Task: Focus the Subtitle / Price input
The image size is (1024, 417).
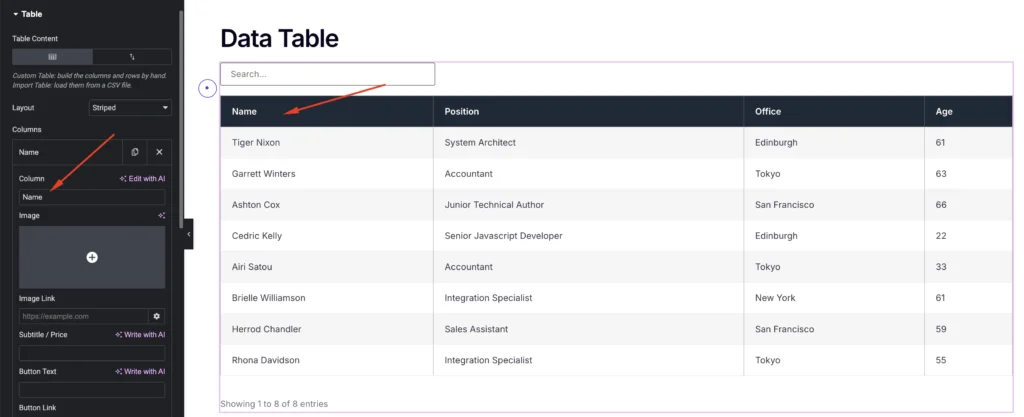Action: [92, 354]
